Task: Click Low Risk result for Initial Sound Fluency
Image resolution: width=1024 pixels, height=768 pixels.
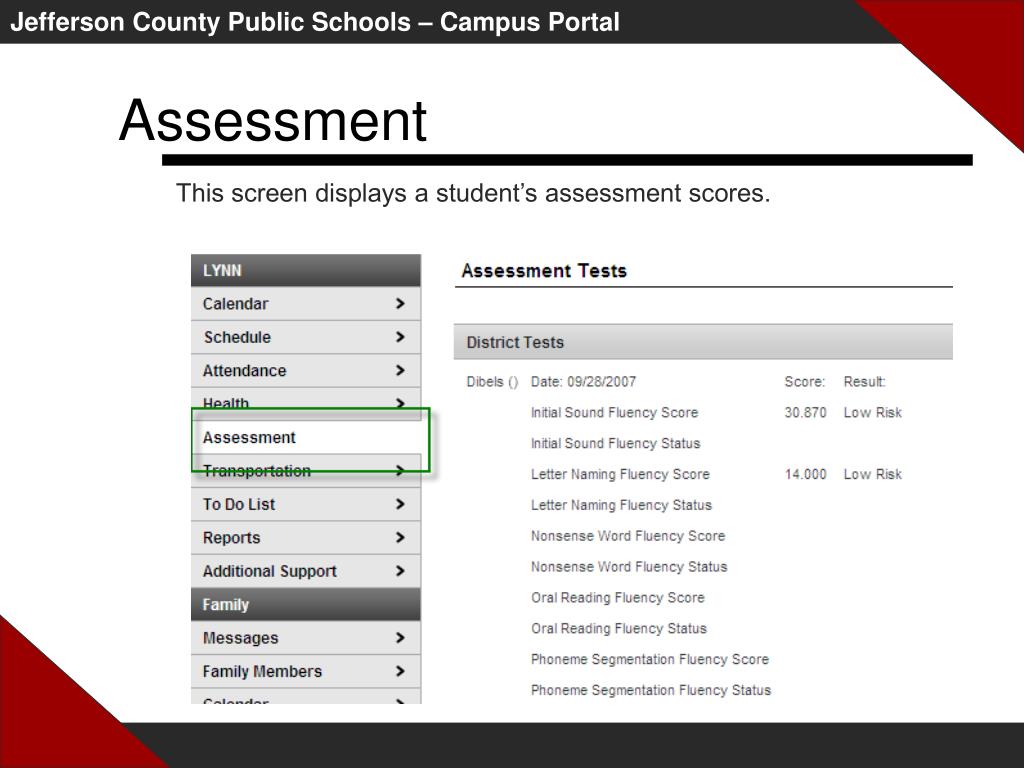Action: [872, 413]
